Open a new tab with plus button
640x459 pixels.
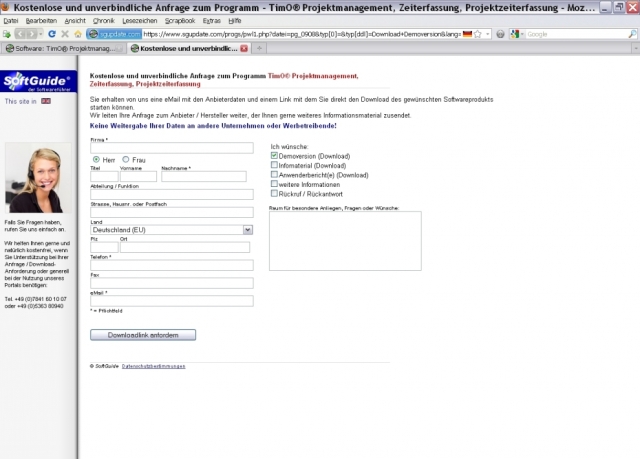click(x=259, y=49)
